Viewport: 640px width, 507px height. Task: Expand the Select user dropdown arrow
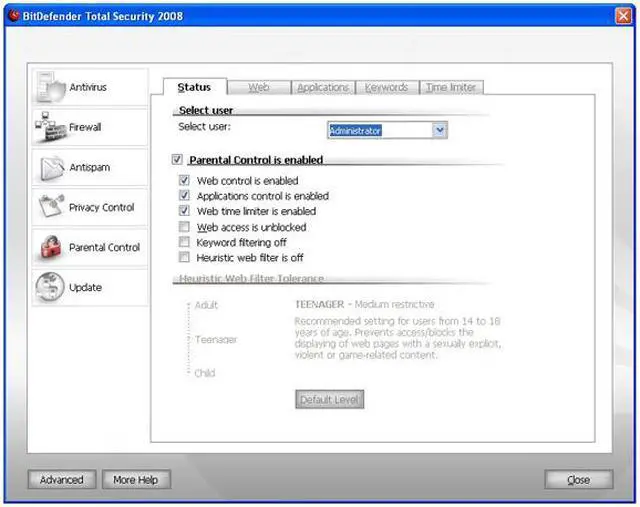click(440, 130)
